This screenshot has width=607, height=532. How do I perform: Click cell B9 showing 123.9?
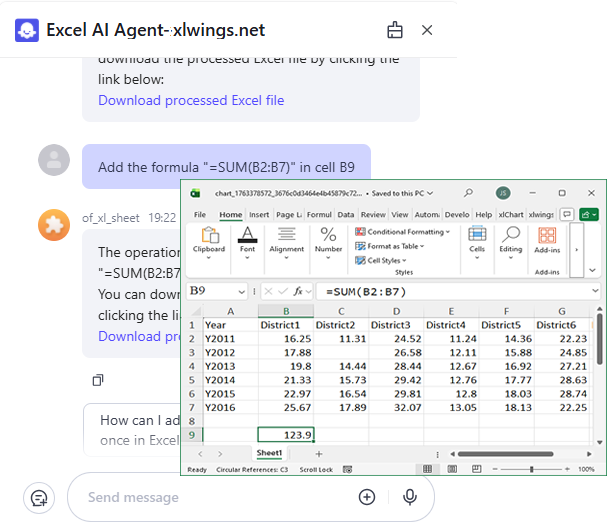click(286, 435)
